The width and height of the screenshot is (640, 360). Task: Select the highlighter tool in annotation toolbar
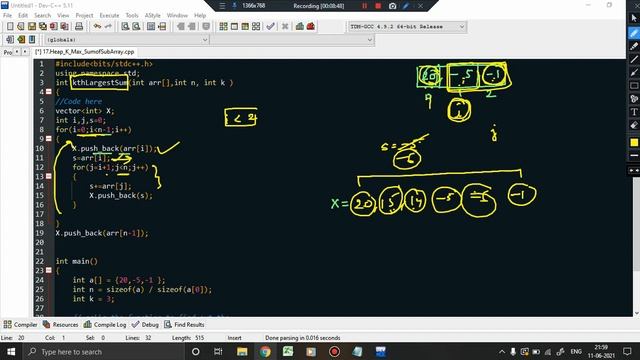coord(634,46)
